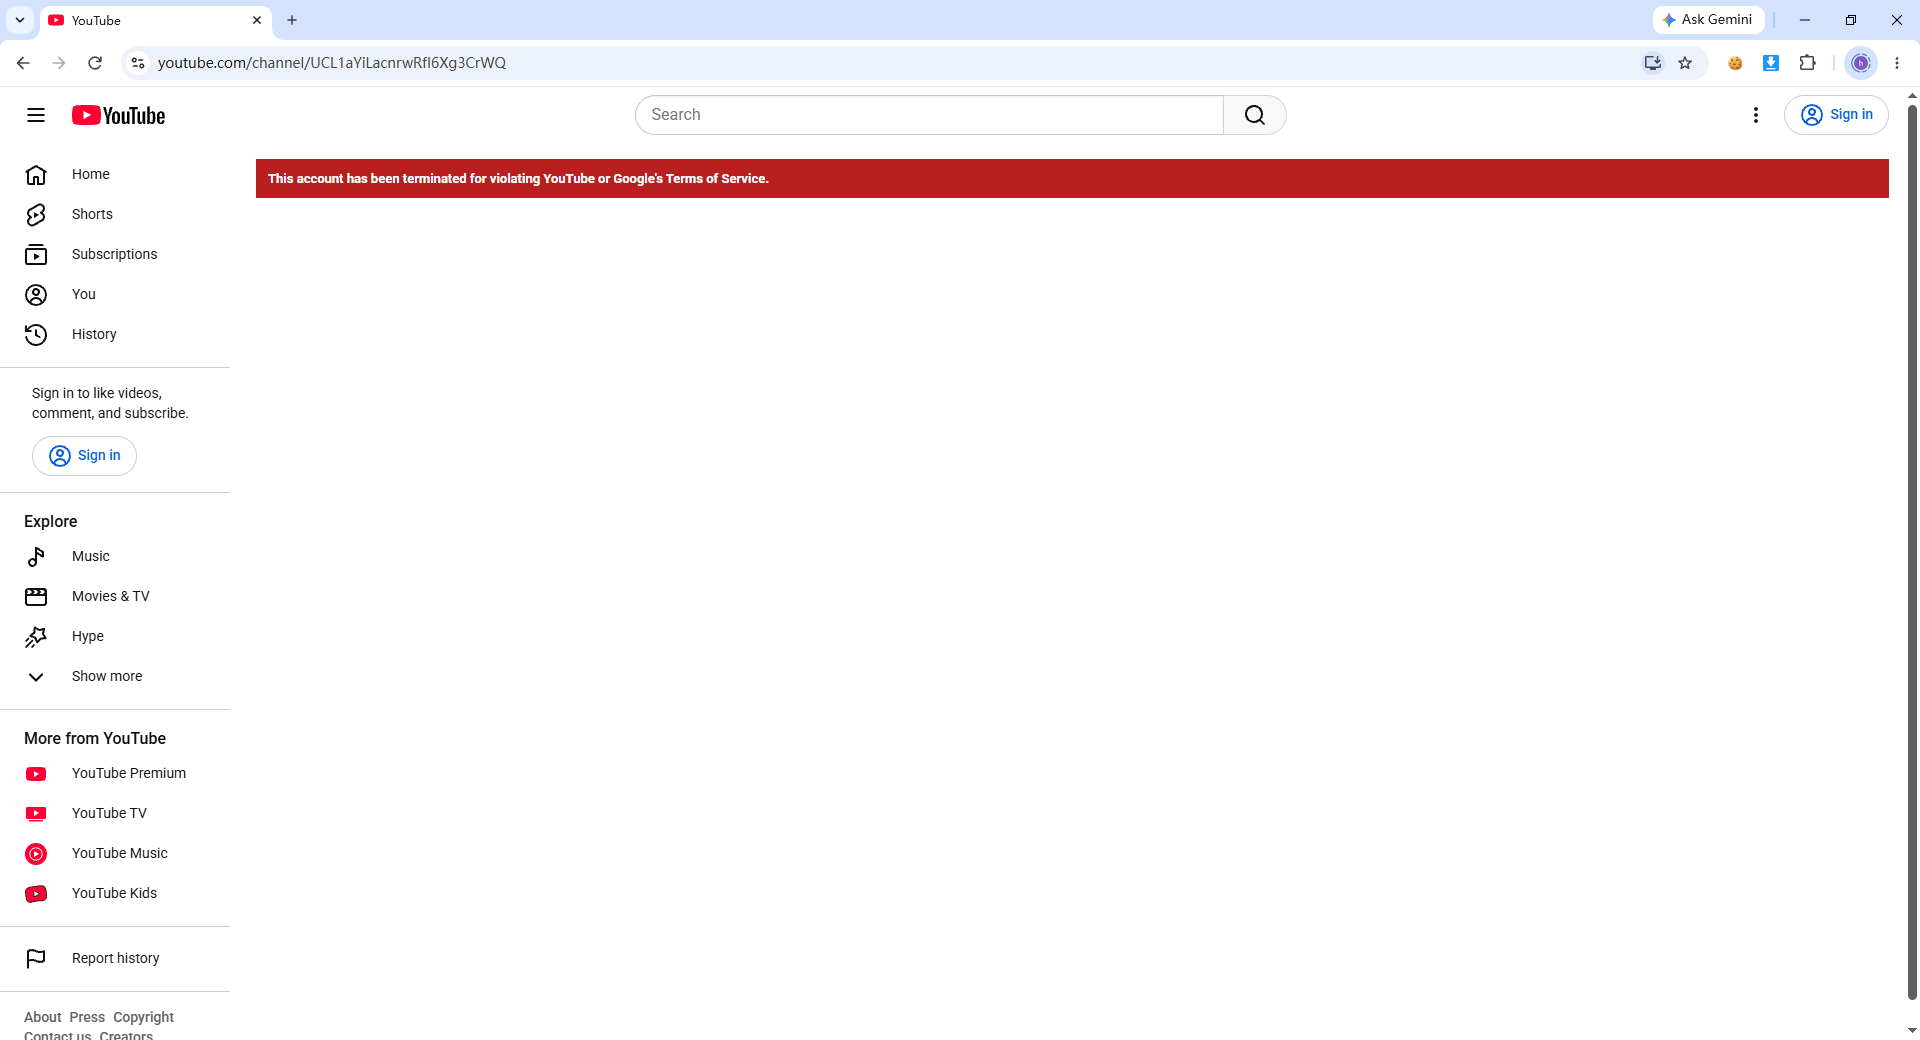Click the sidebar Sign in button

[84, 456]
